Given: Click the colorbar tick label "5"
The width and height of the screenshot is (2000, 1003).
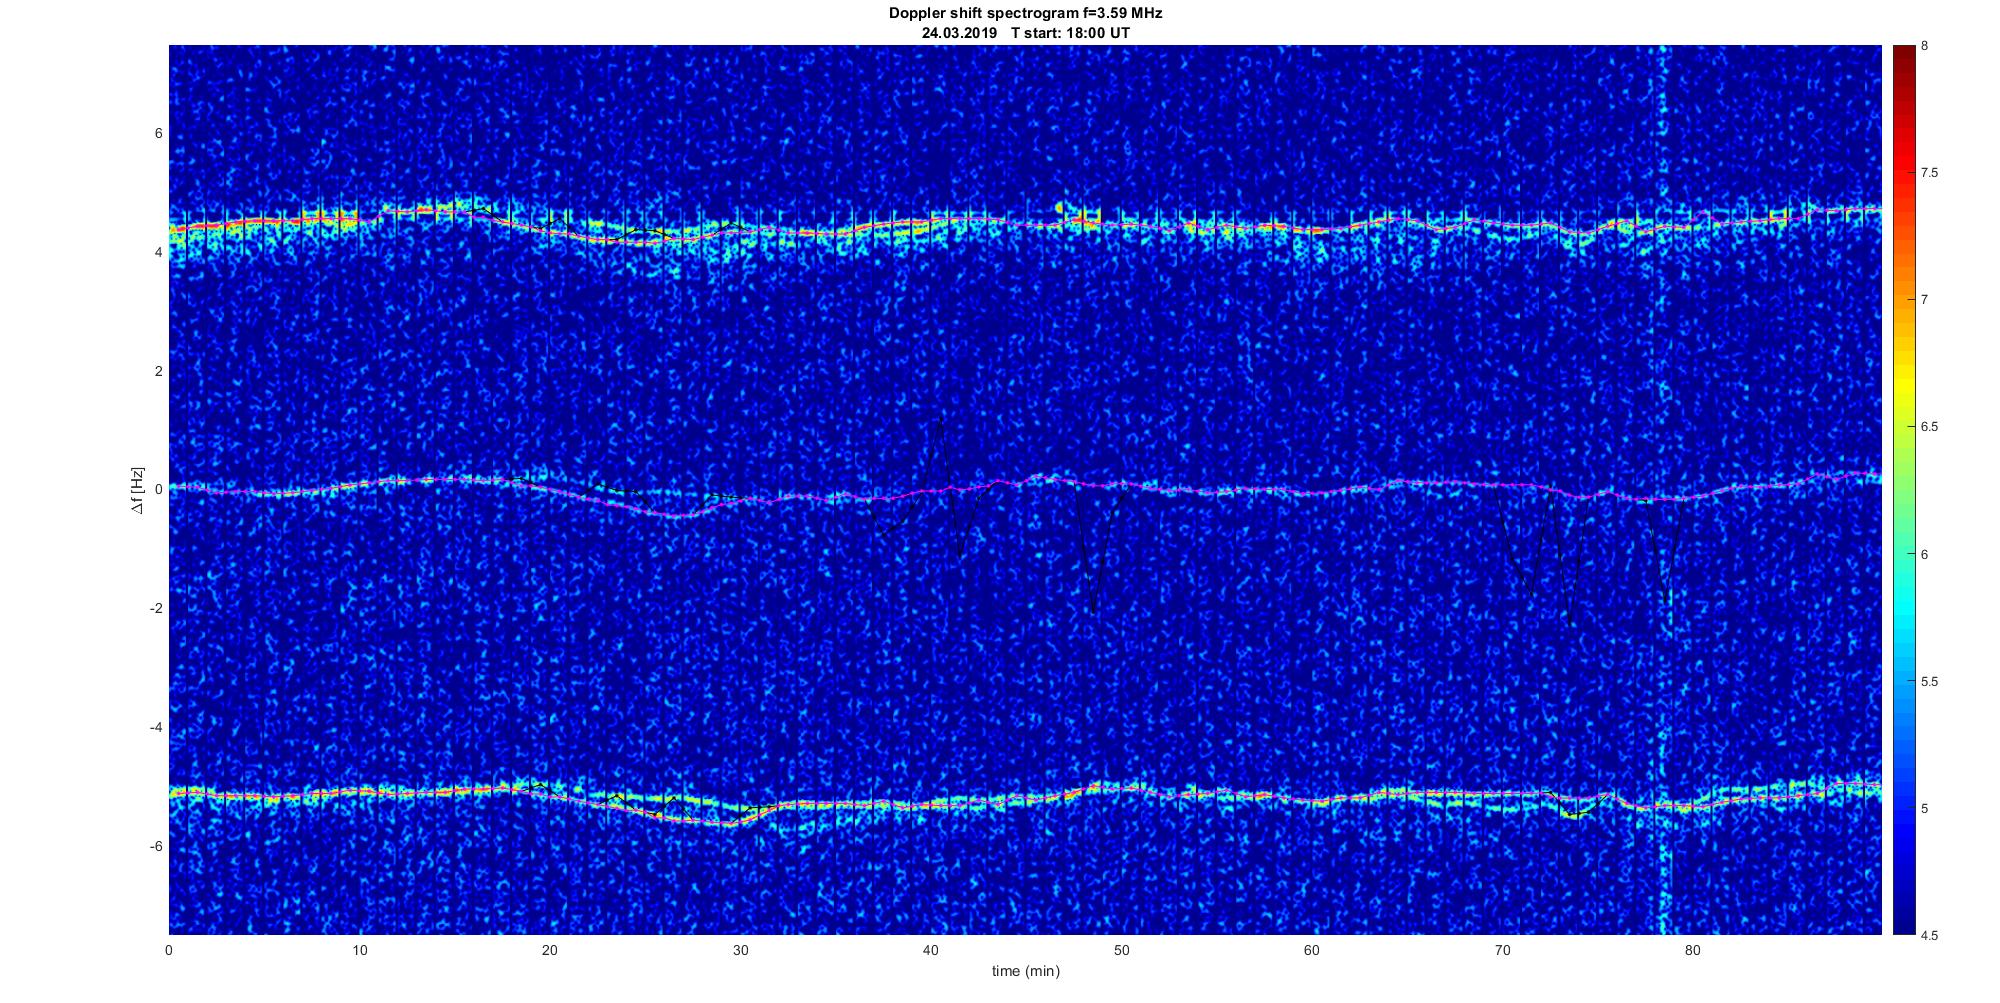Looking at the screenshot, I should [1925, 808].
